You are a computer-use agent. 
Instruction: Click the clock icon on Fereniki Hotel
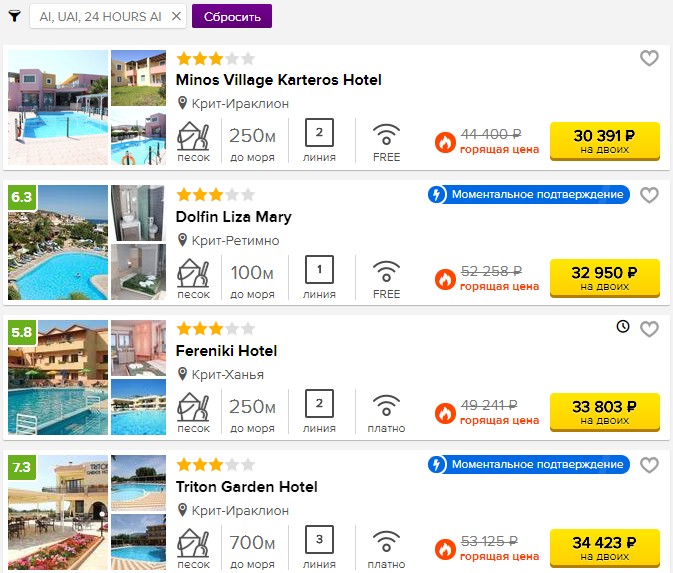point(623,327)
